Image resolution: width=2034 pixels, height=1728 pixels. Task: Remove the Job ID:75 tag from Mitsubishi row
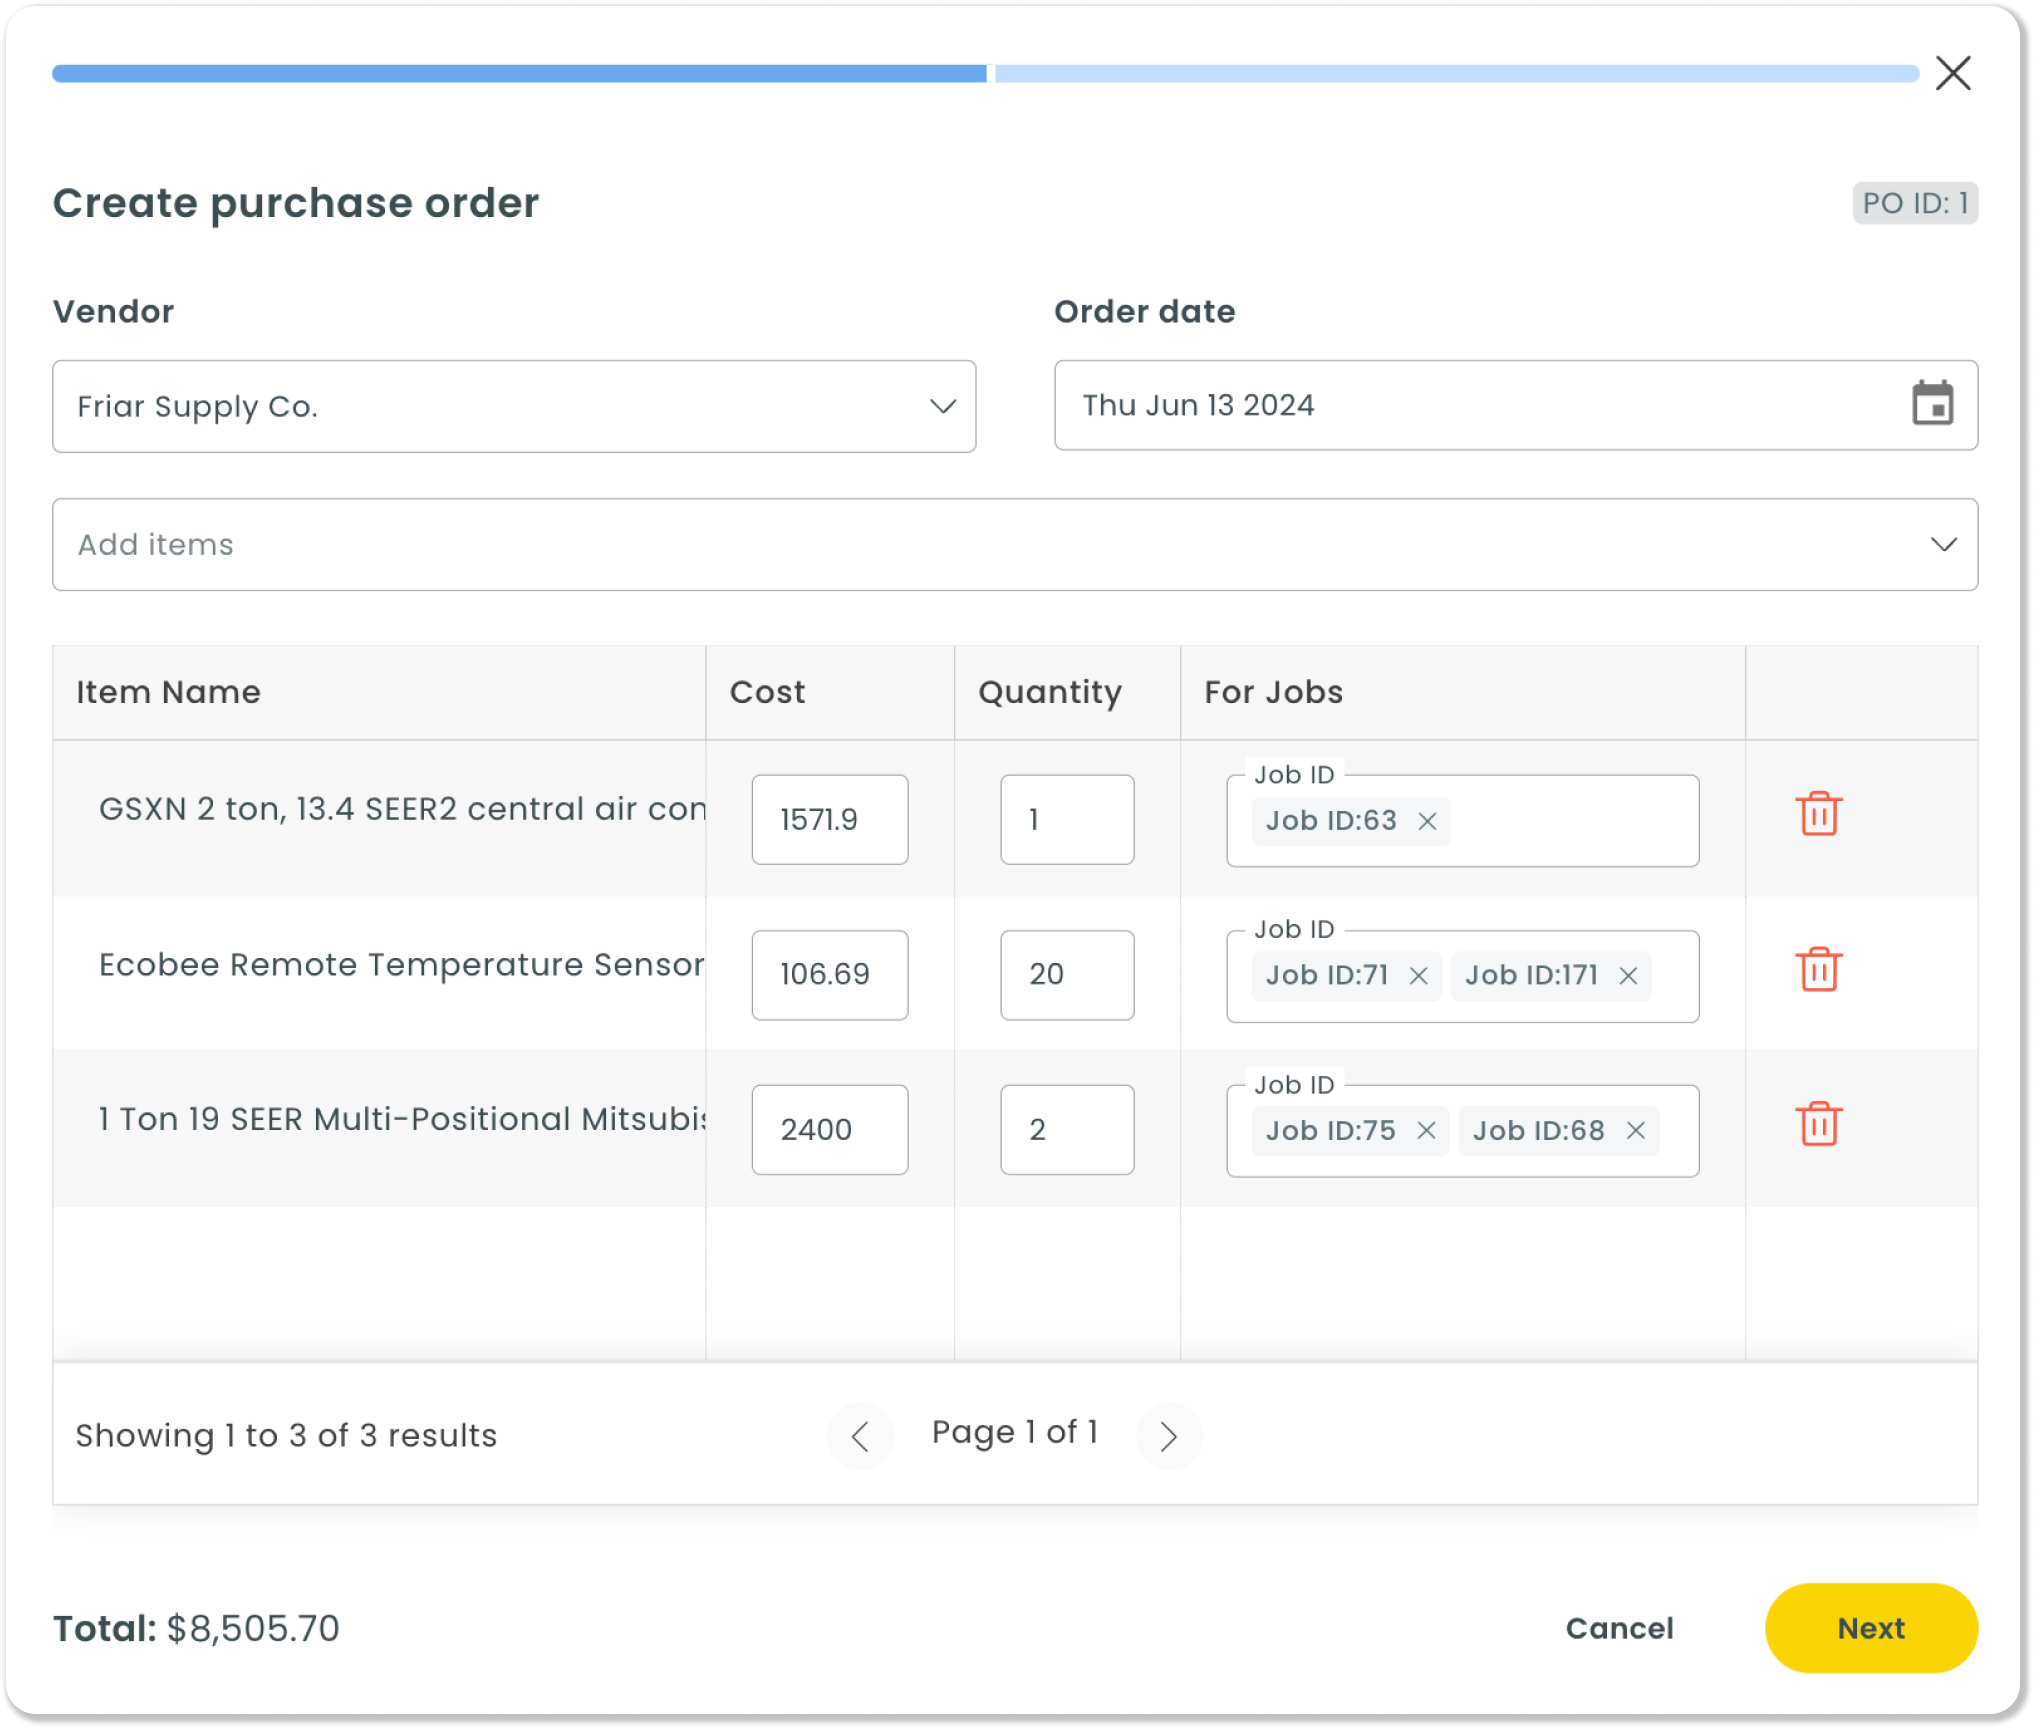(1427, 1131)
